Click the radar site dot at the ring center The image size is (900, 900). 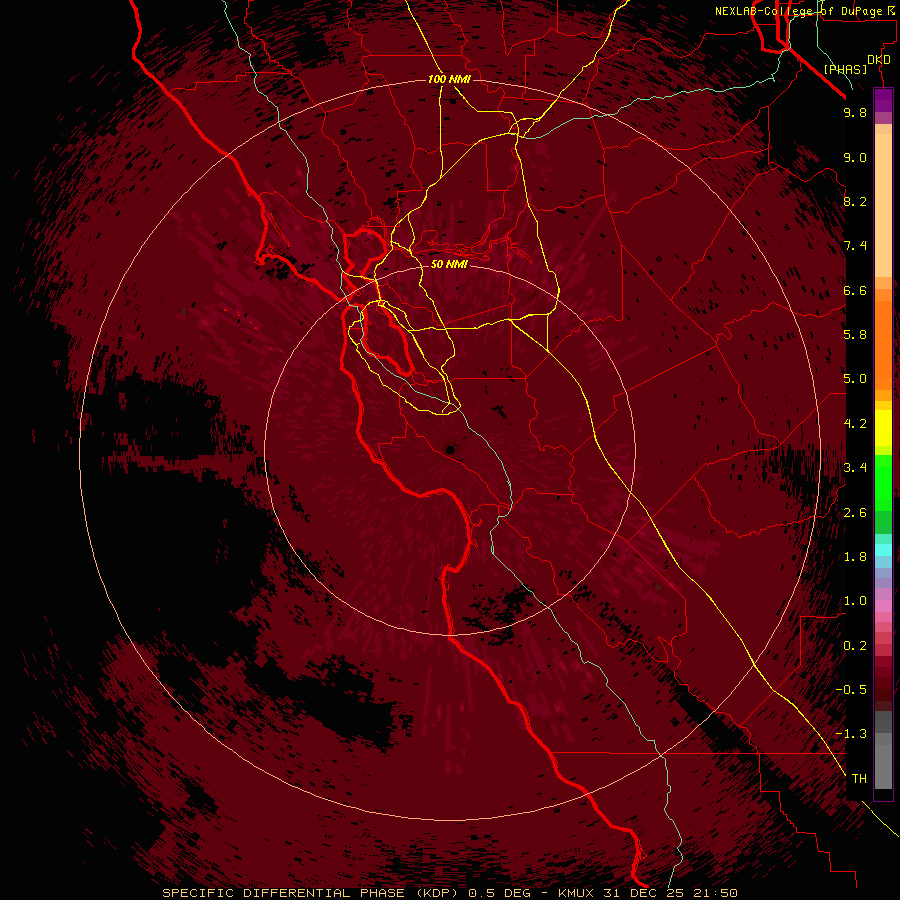click(450, 449)
